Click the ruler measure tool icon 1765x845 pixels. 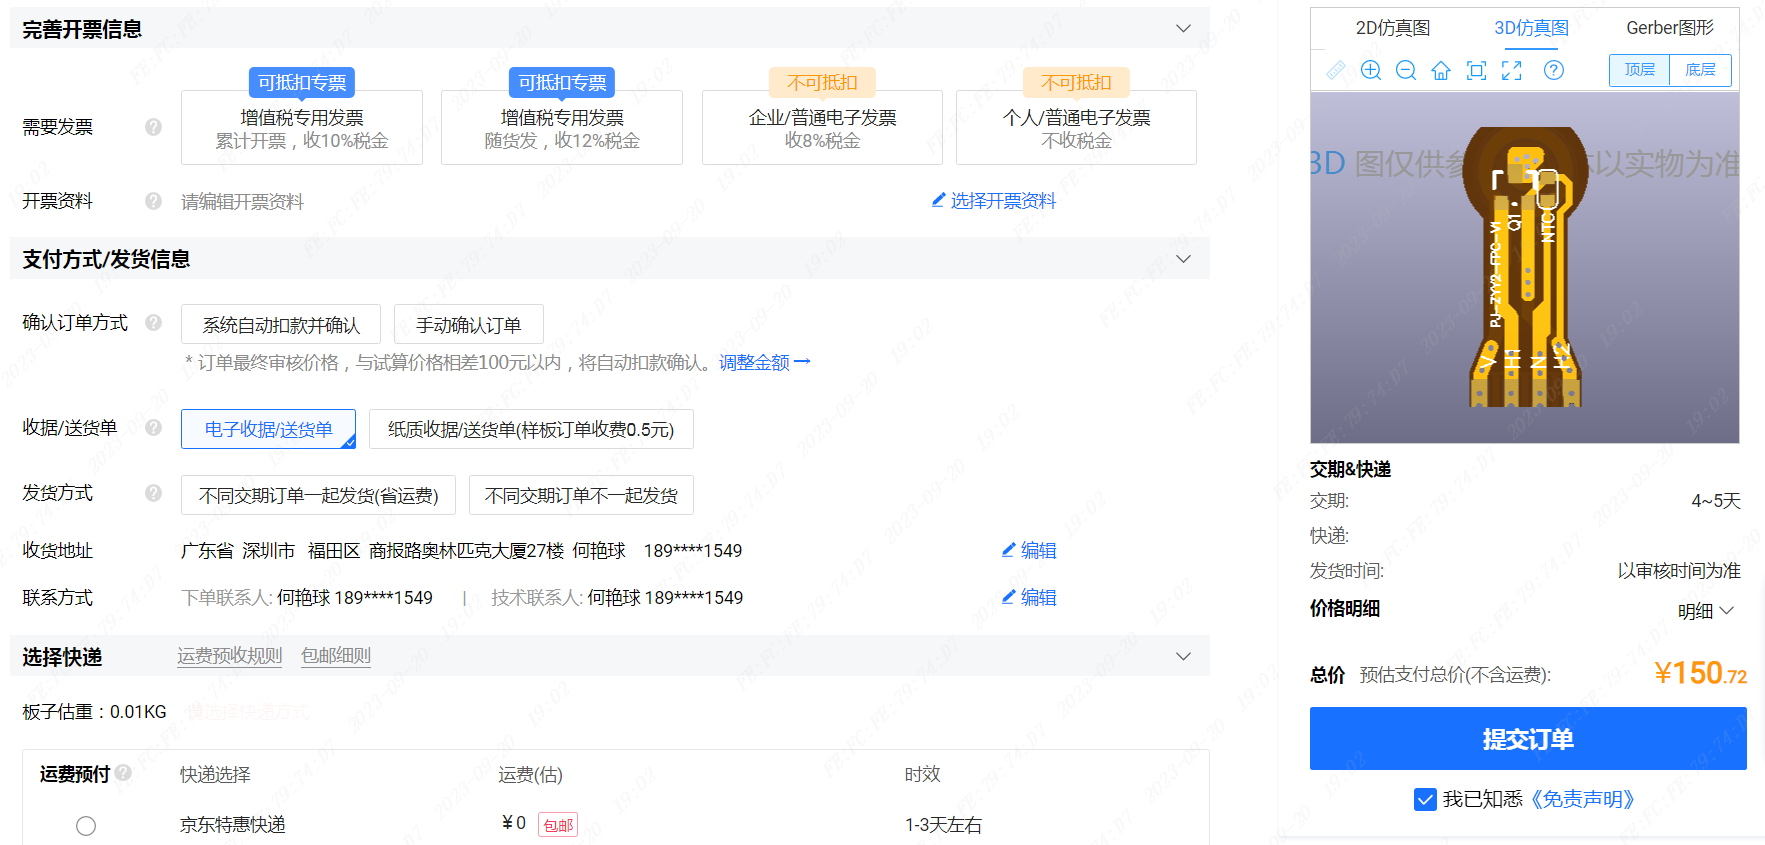pos(1336,70)
